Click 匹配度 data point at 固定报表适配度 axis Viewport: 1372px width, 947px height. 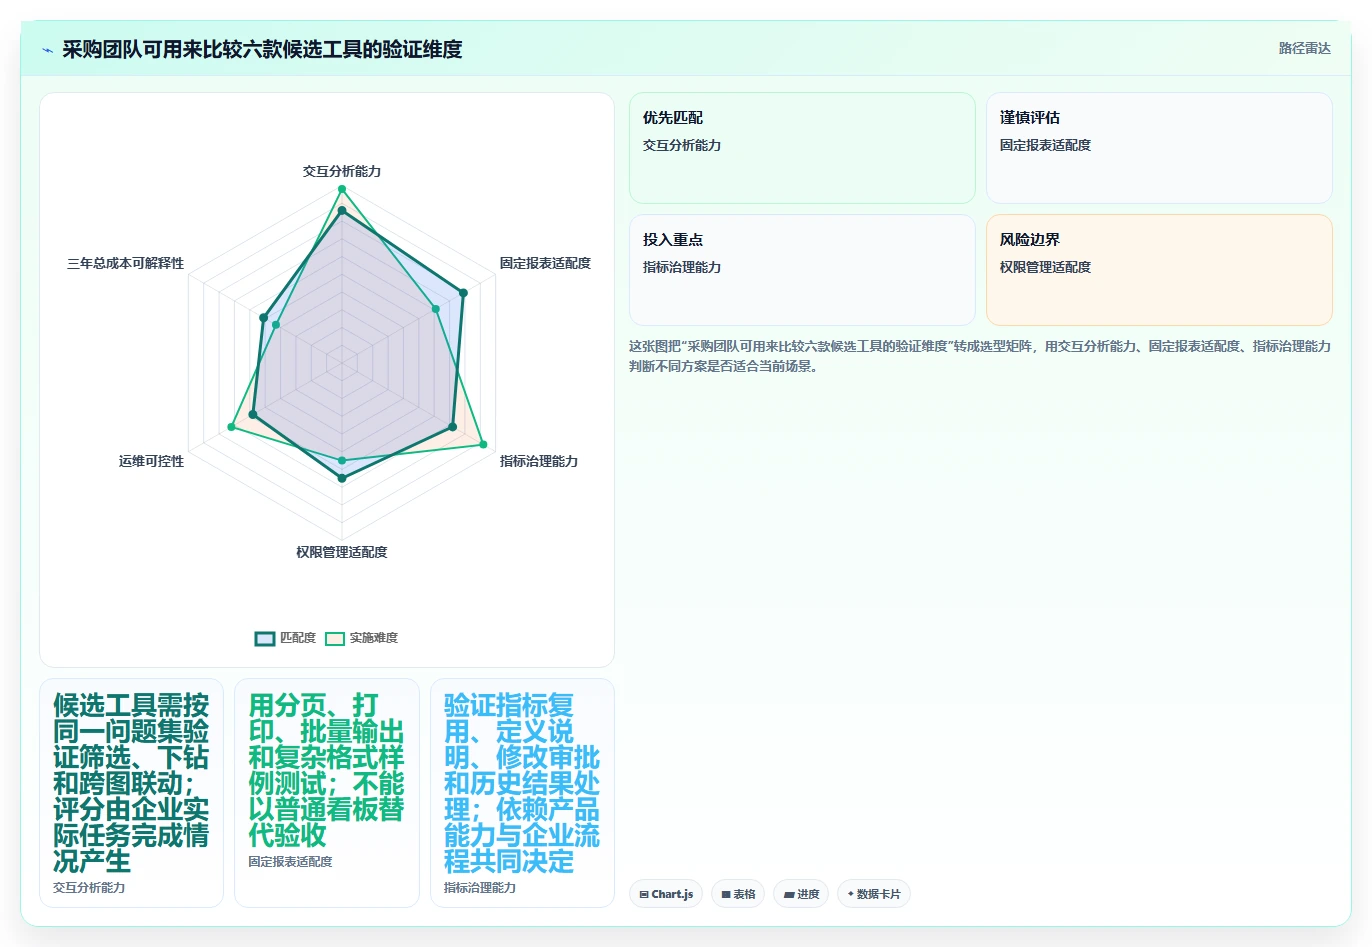pos(463,293)
